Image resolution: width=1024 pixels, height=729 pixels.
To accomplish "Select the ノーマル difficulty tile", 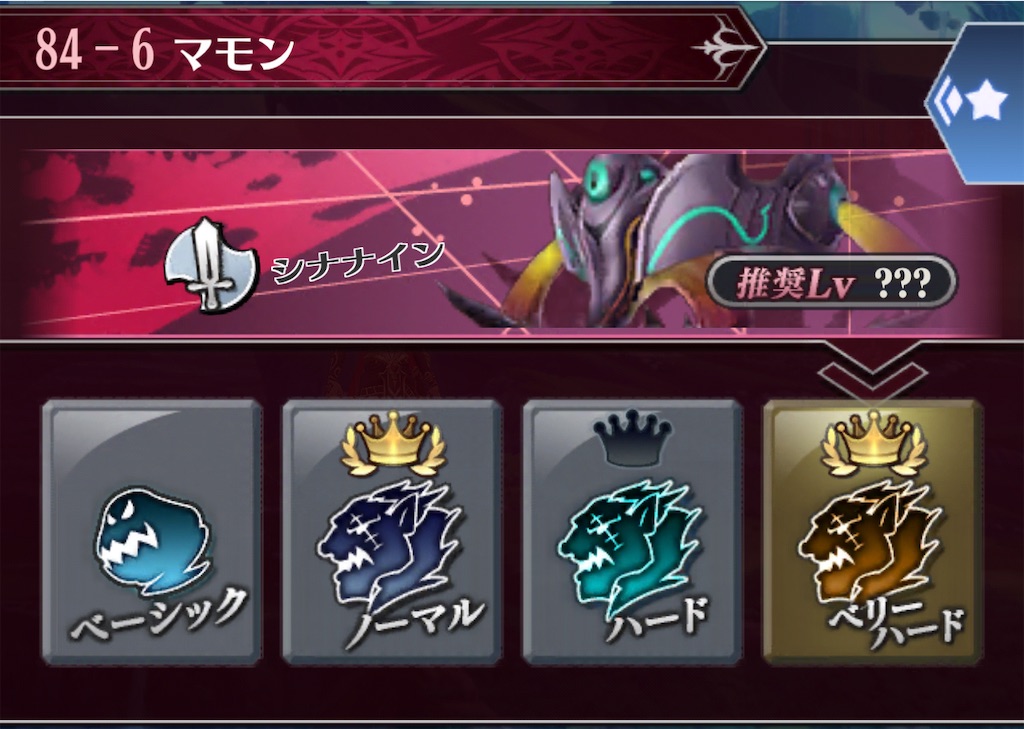I will click(x=392, y=533).
